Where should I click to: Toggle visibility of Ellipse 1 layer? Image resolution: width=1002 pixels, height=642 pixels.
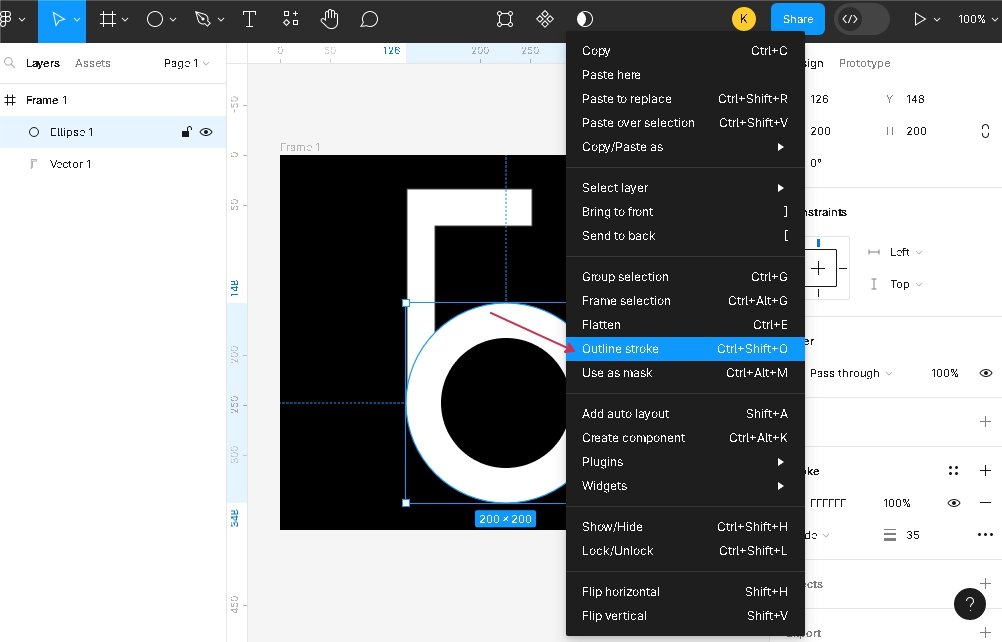[206, 132]
